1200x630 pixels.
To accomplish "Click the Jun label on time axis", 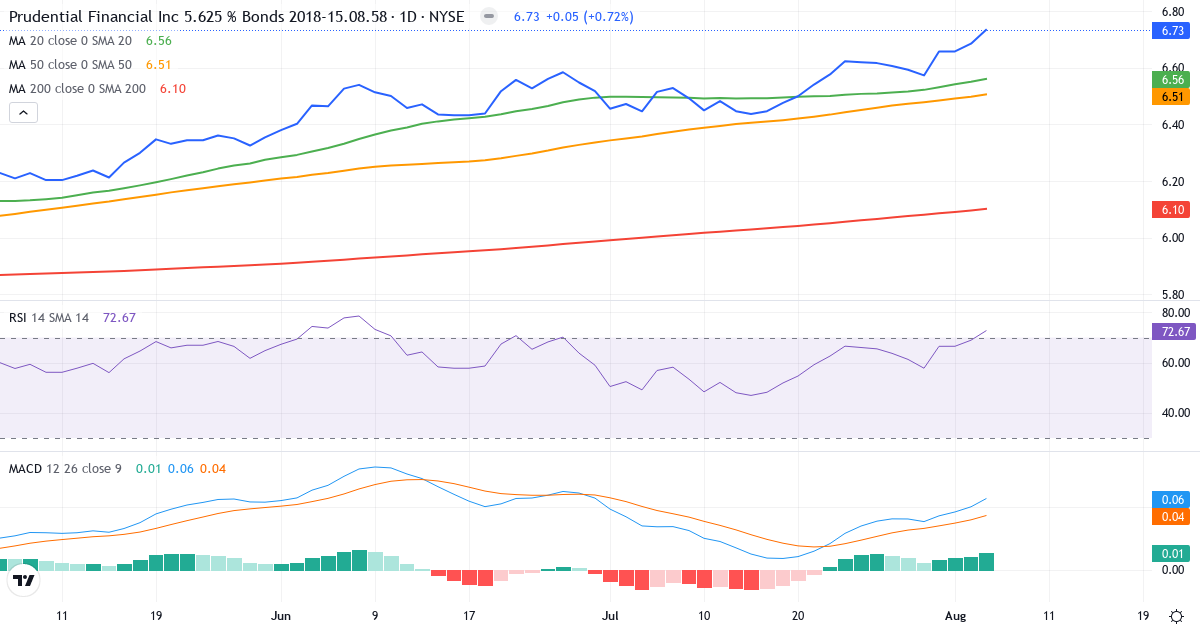I will tap(281, 616).
